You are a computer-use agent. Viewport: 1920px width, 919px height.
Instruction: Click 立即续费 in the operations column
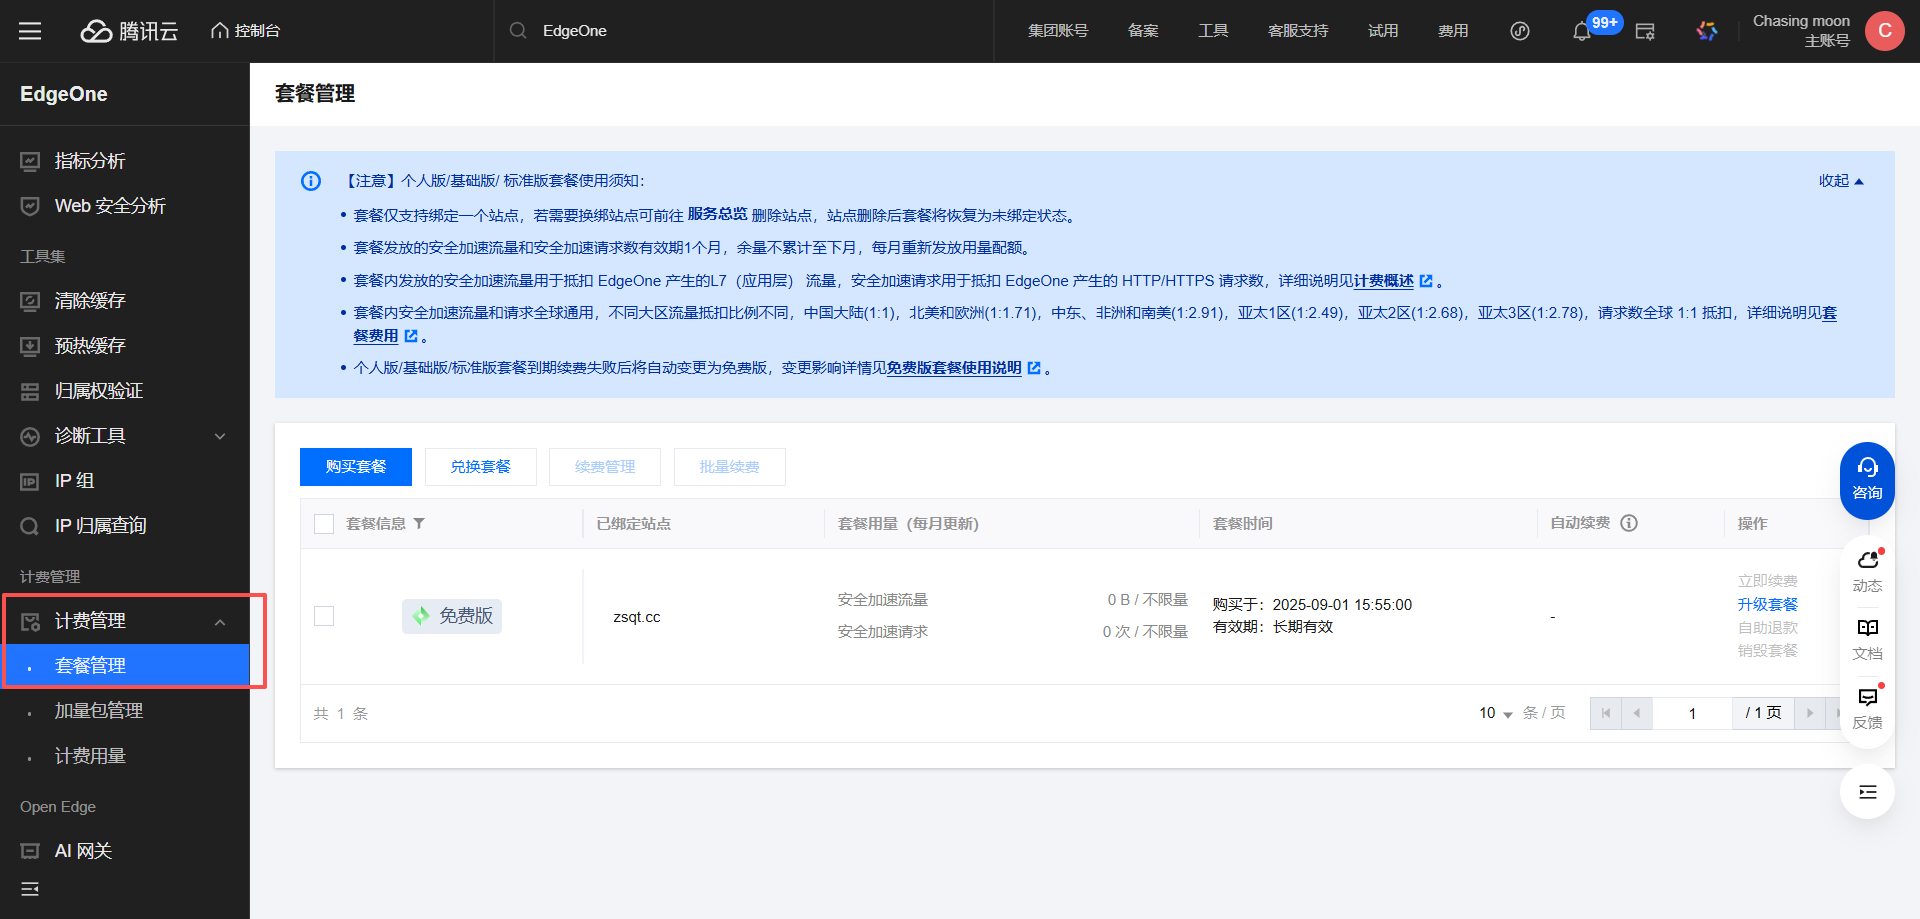pos(1767,581)
